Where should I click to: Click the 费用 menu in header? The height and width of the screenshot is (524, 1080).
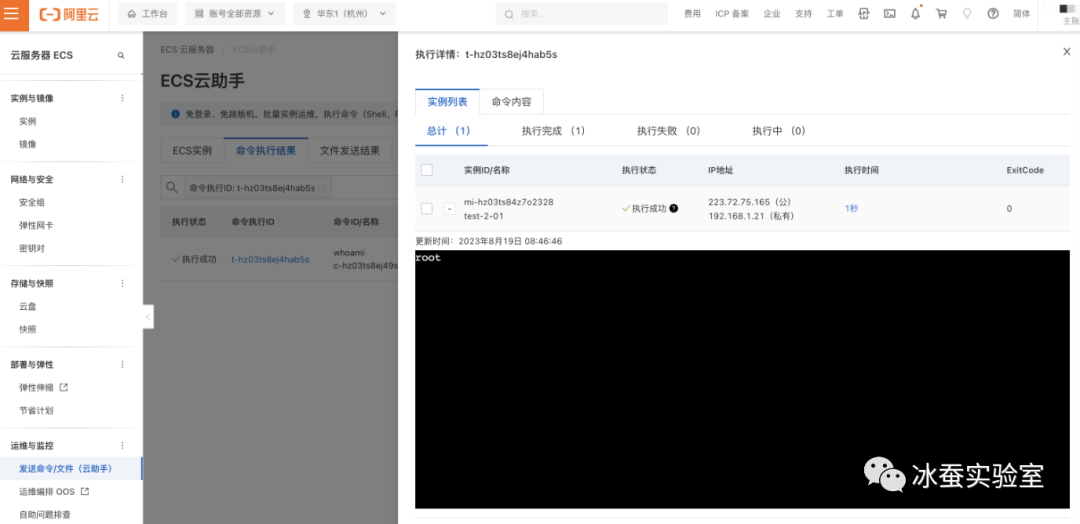pos(692,14)
